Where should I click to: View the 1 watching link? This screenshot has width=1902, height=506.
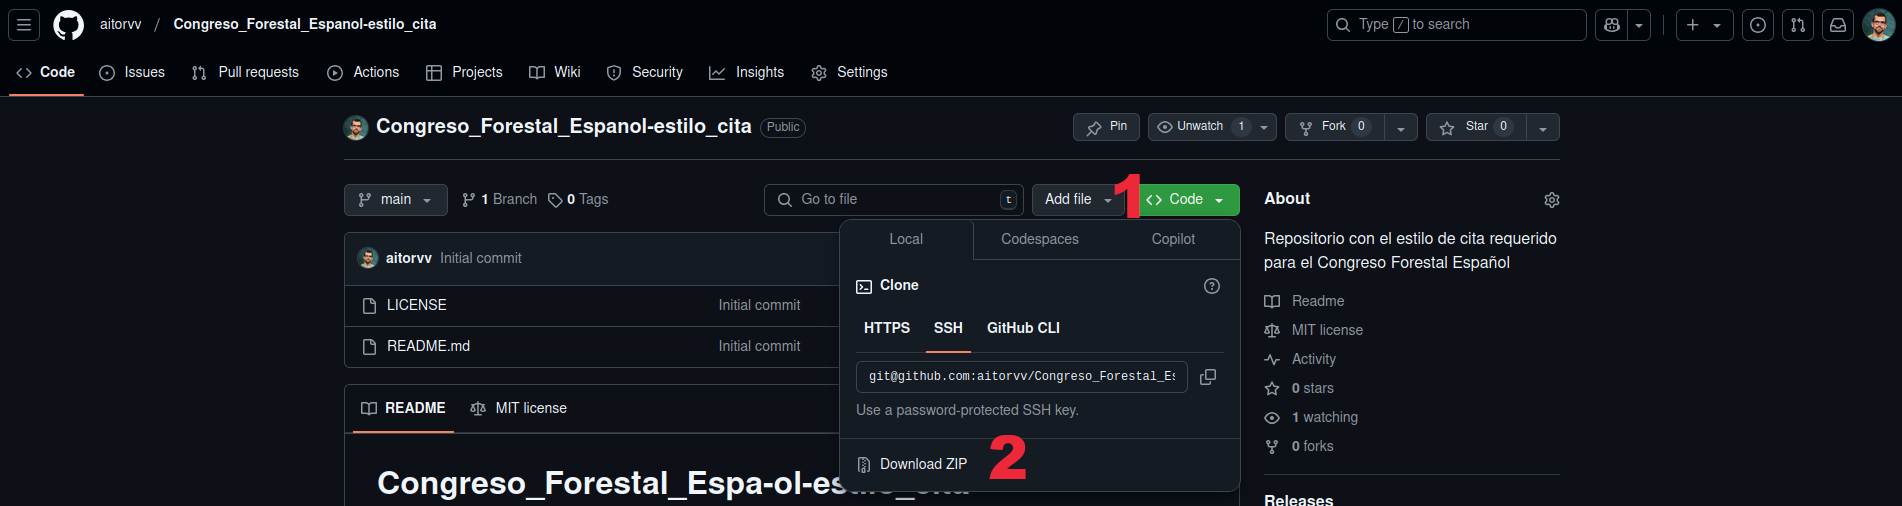(1312, 417)
